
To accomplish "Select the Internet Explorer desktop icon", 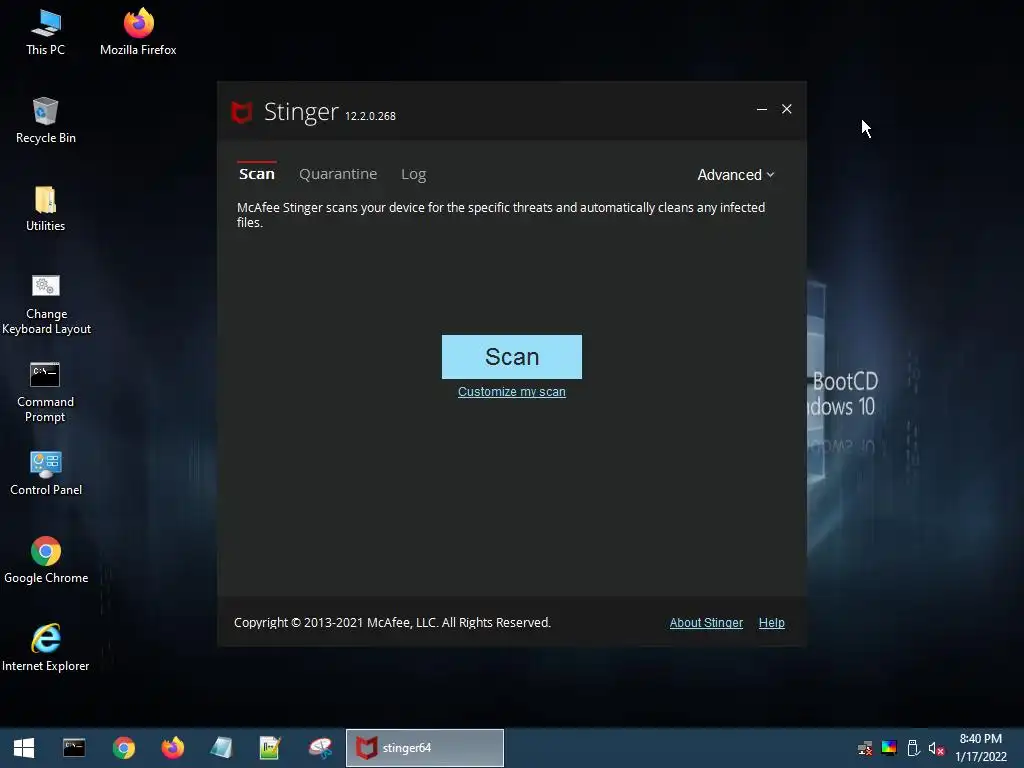I will pyautogui.click(x=46, y=648).
